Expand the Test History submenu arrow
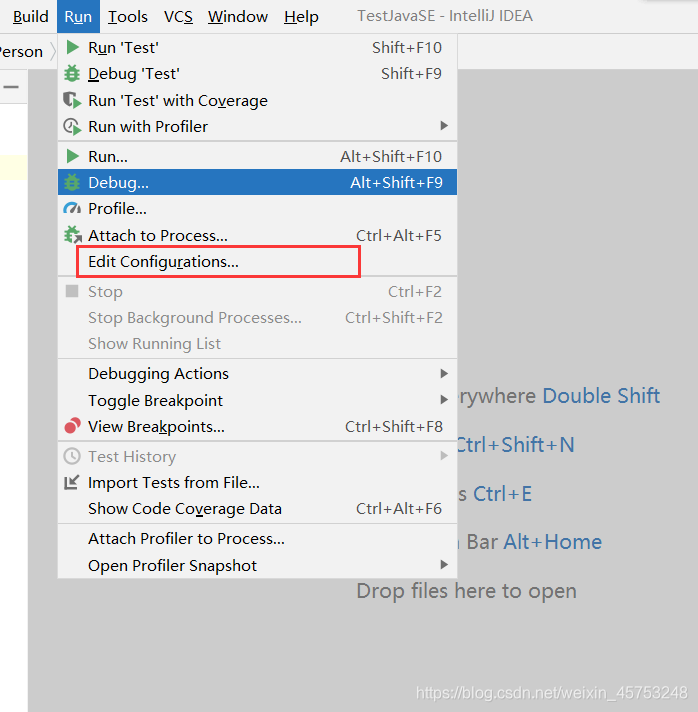 click(444, 455)
